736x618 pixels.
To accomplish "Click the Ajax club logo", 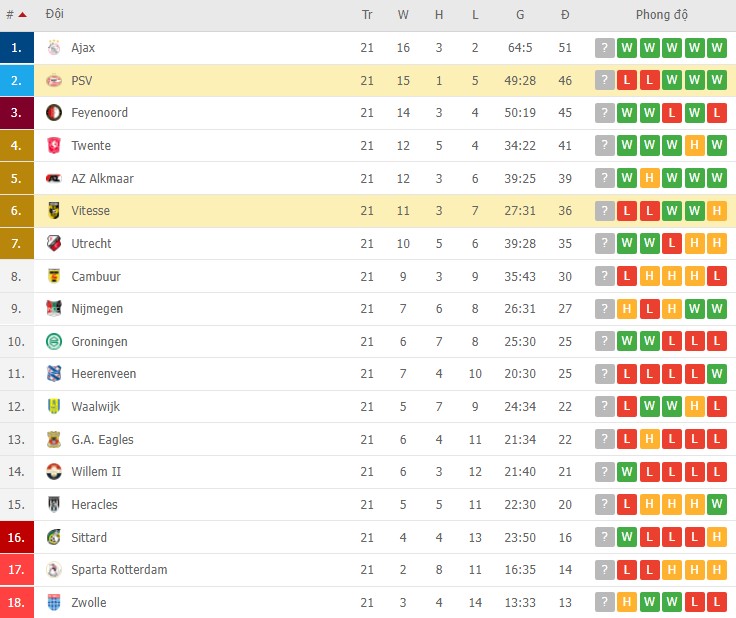I will tap(54, 48).
